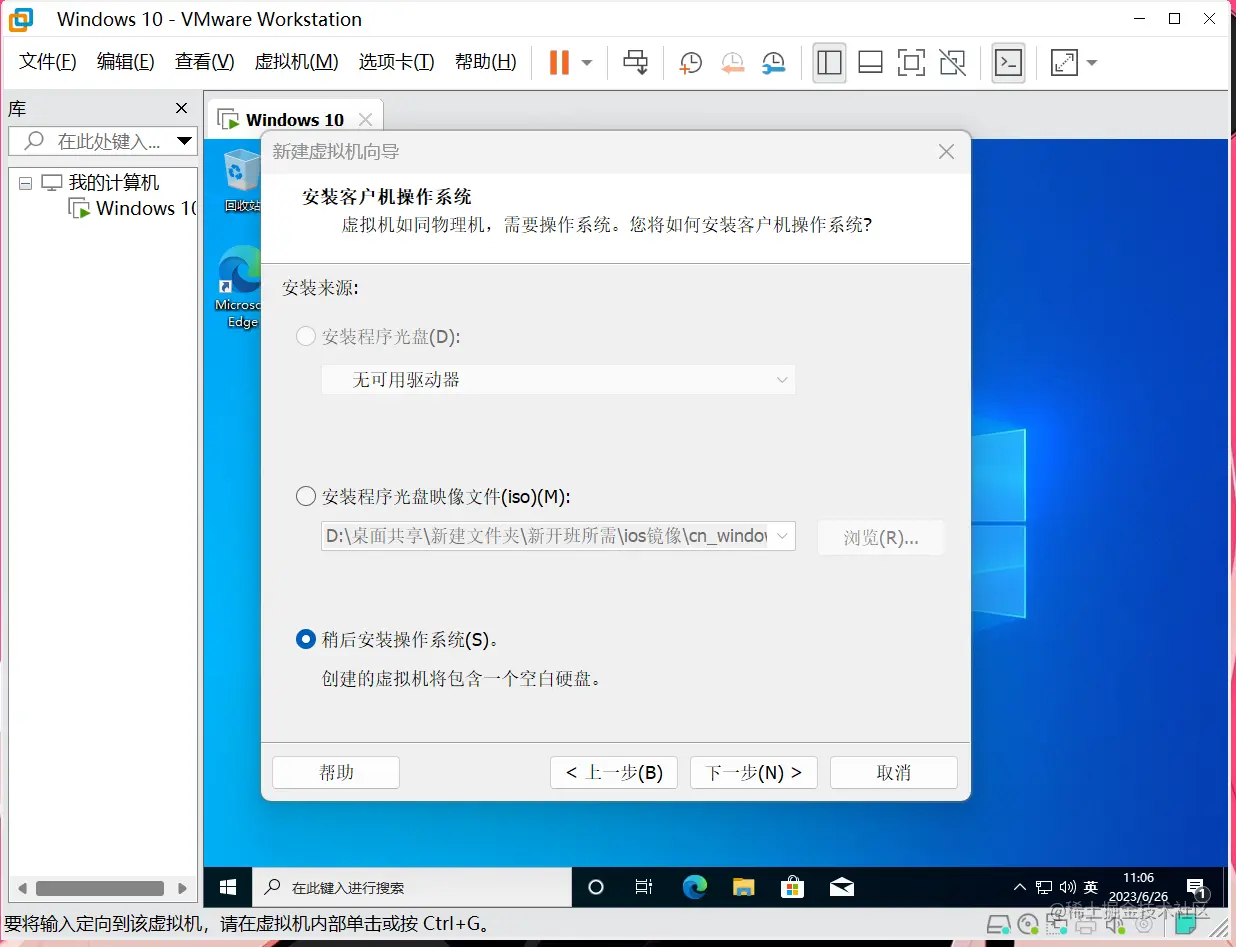This screenshot has width=1236, height=947.
Task: Expand the ISO image path dropdown
Action: [783, 536]
